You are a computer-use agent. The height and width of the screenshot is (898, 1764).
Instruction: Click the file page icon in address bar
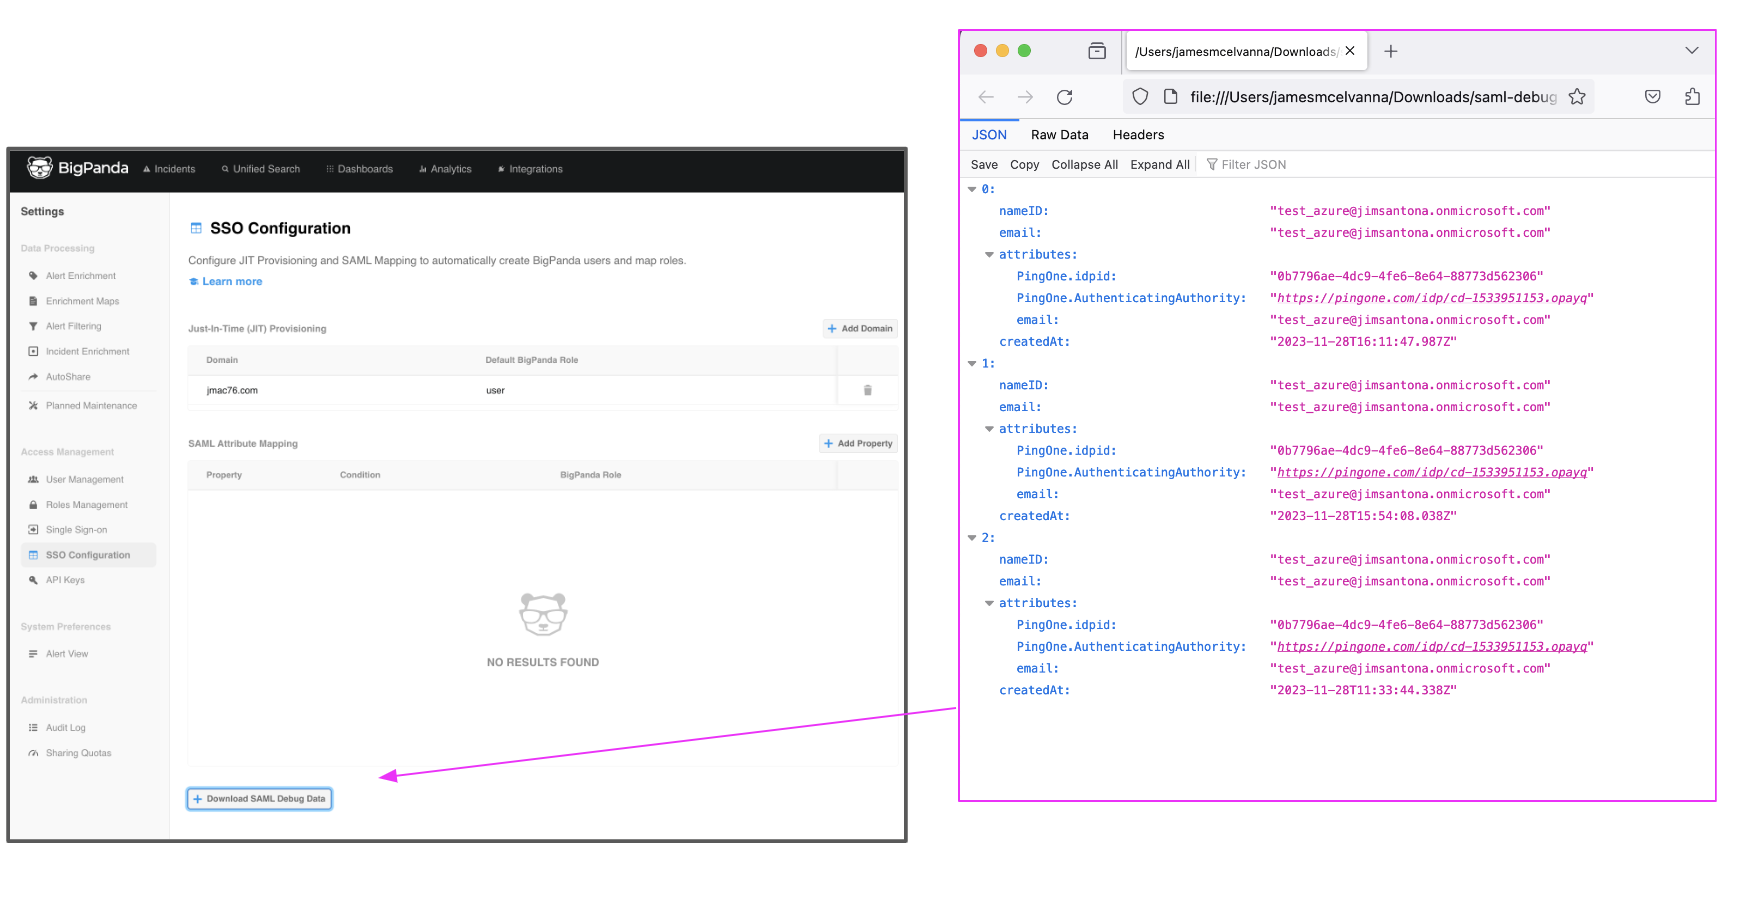(x=1170, y=97)
